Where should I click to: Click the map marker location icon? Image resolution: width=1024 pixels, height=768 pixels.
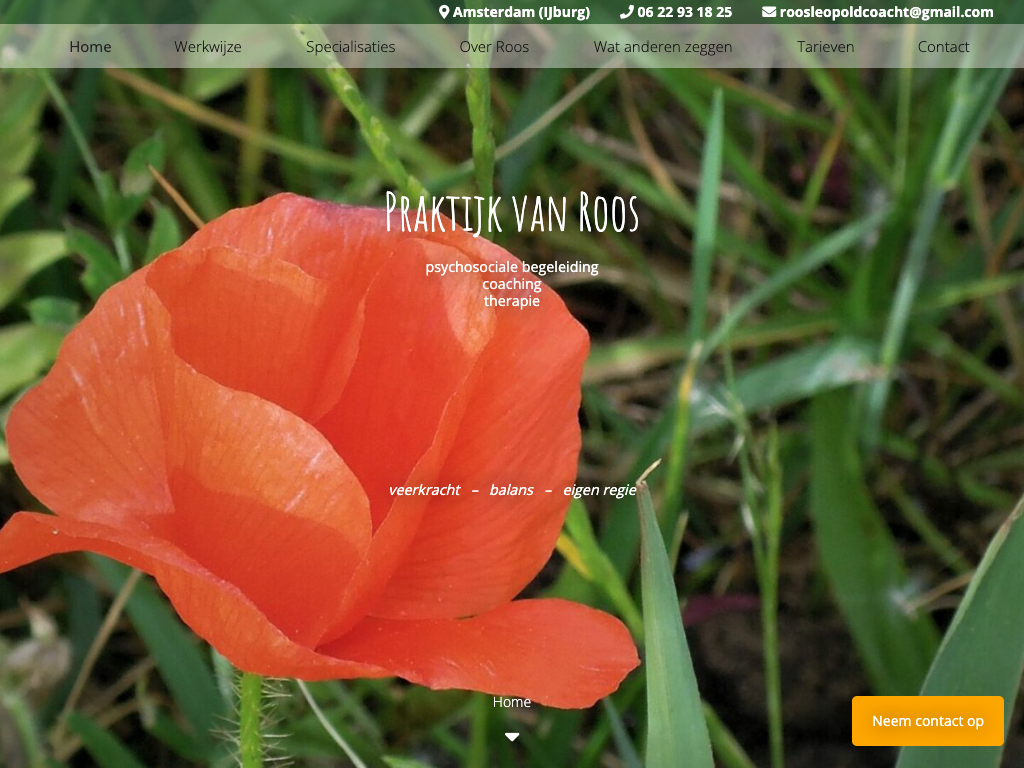click(444, 12)
